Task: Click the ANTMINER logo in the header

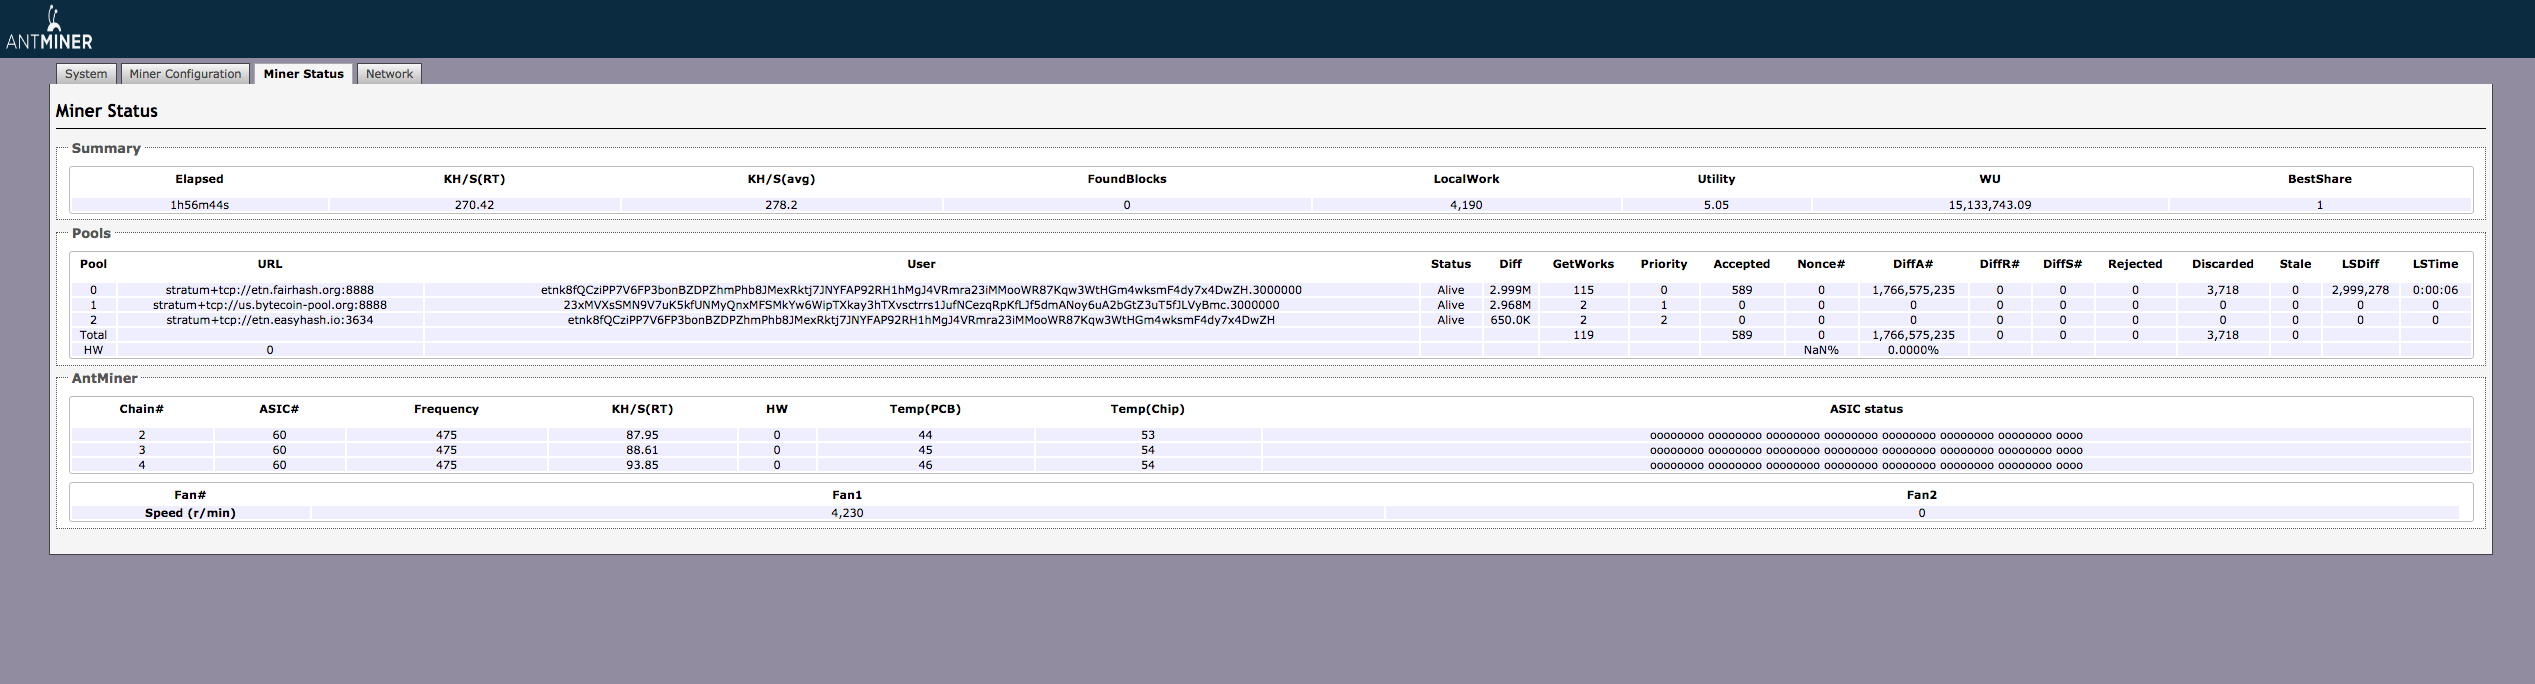Action: 49,29
